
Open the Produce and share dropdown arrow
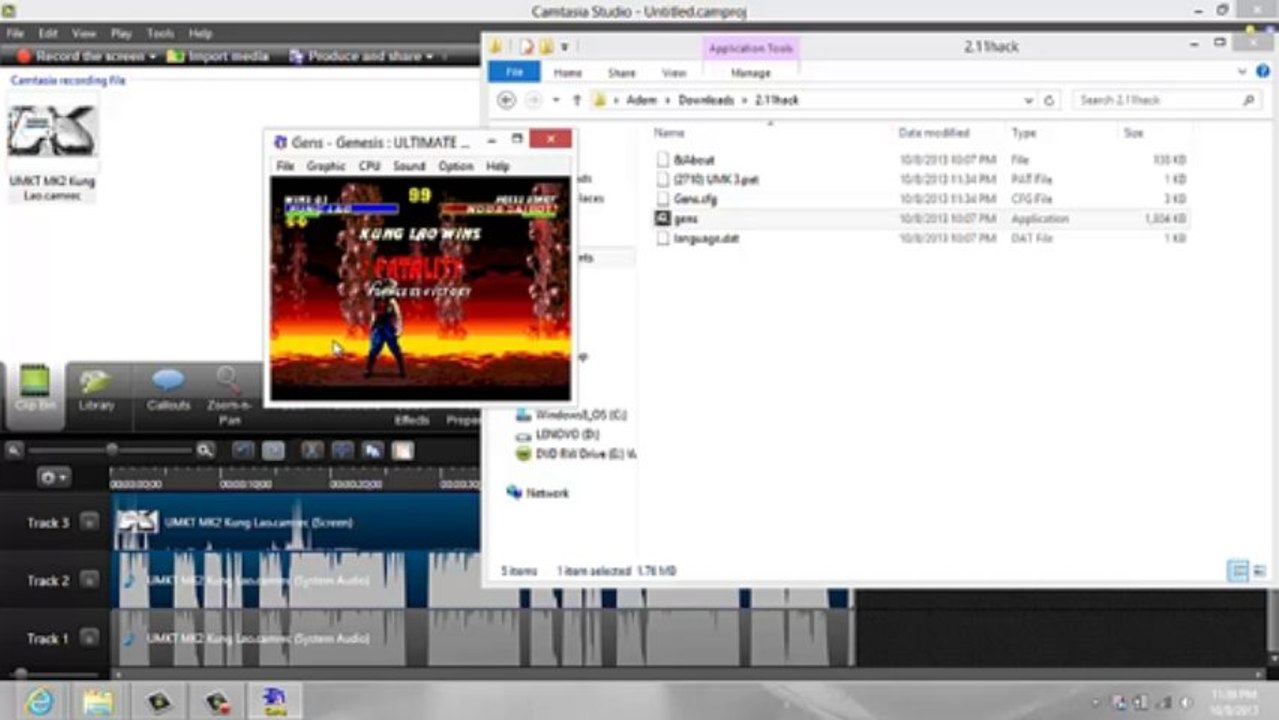coord(429,57)
